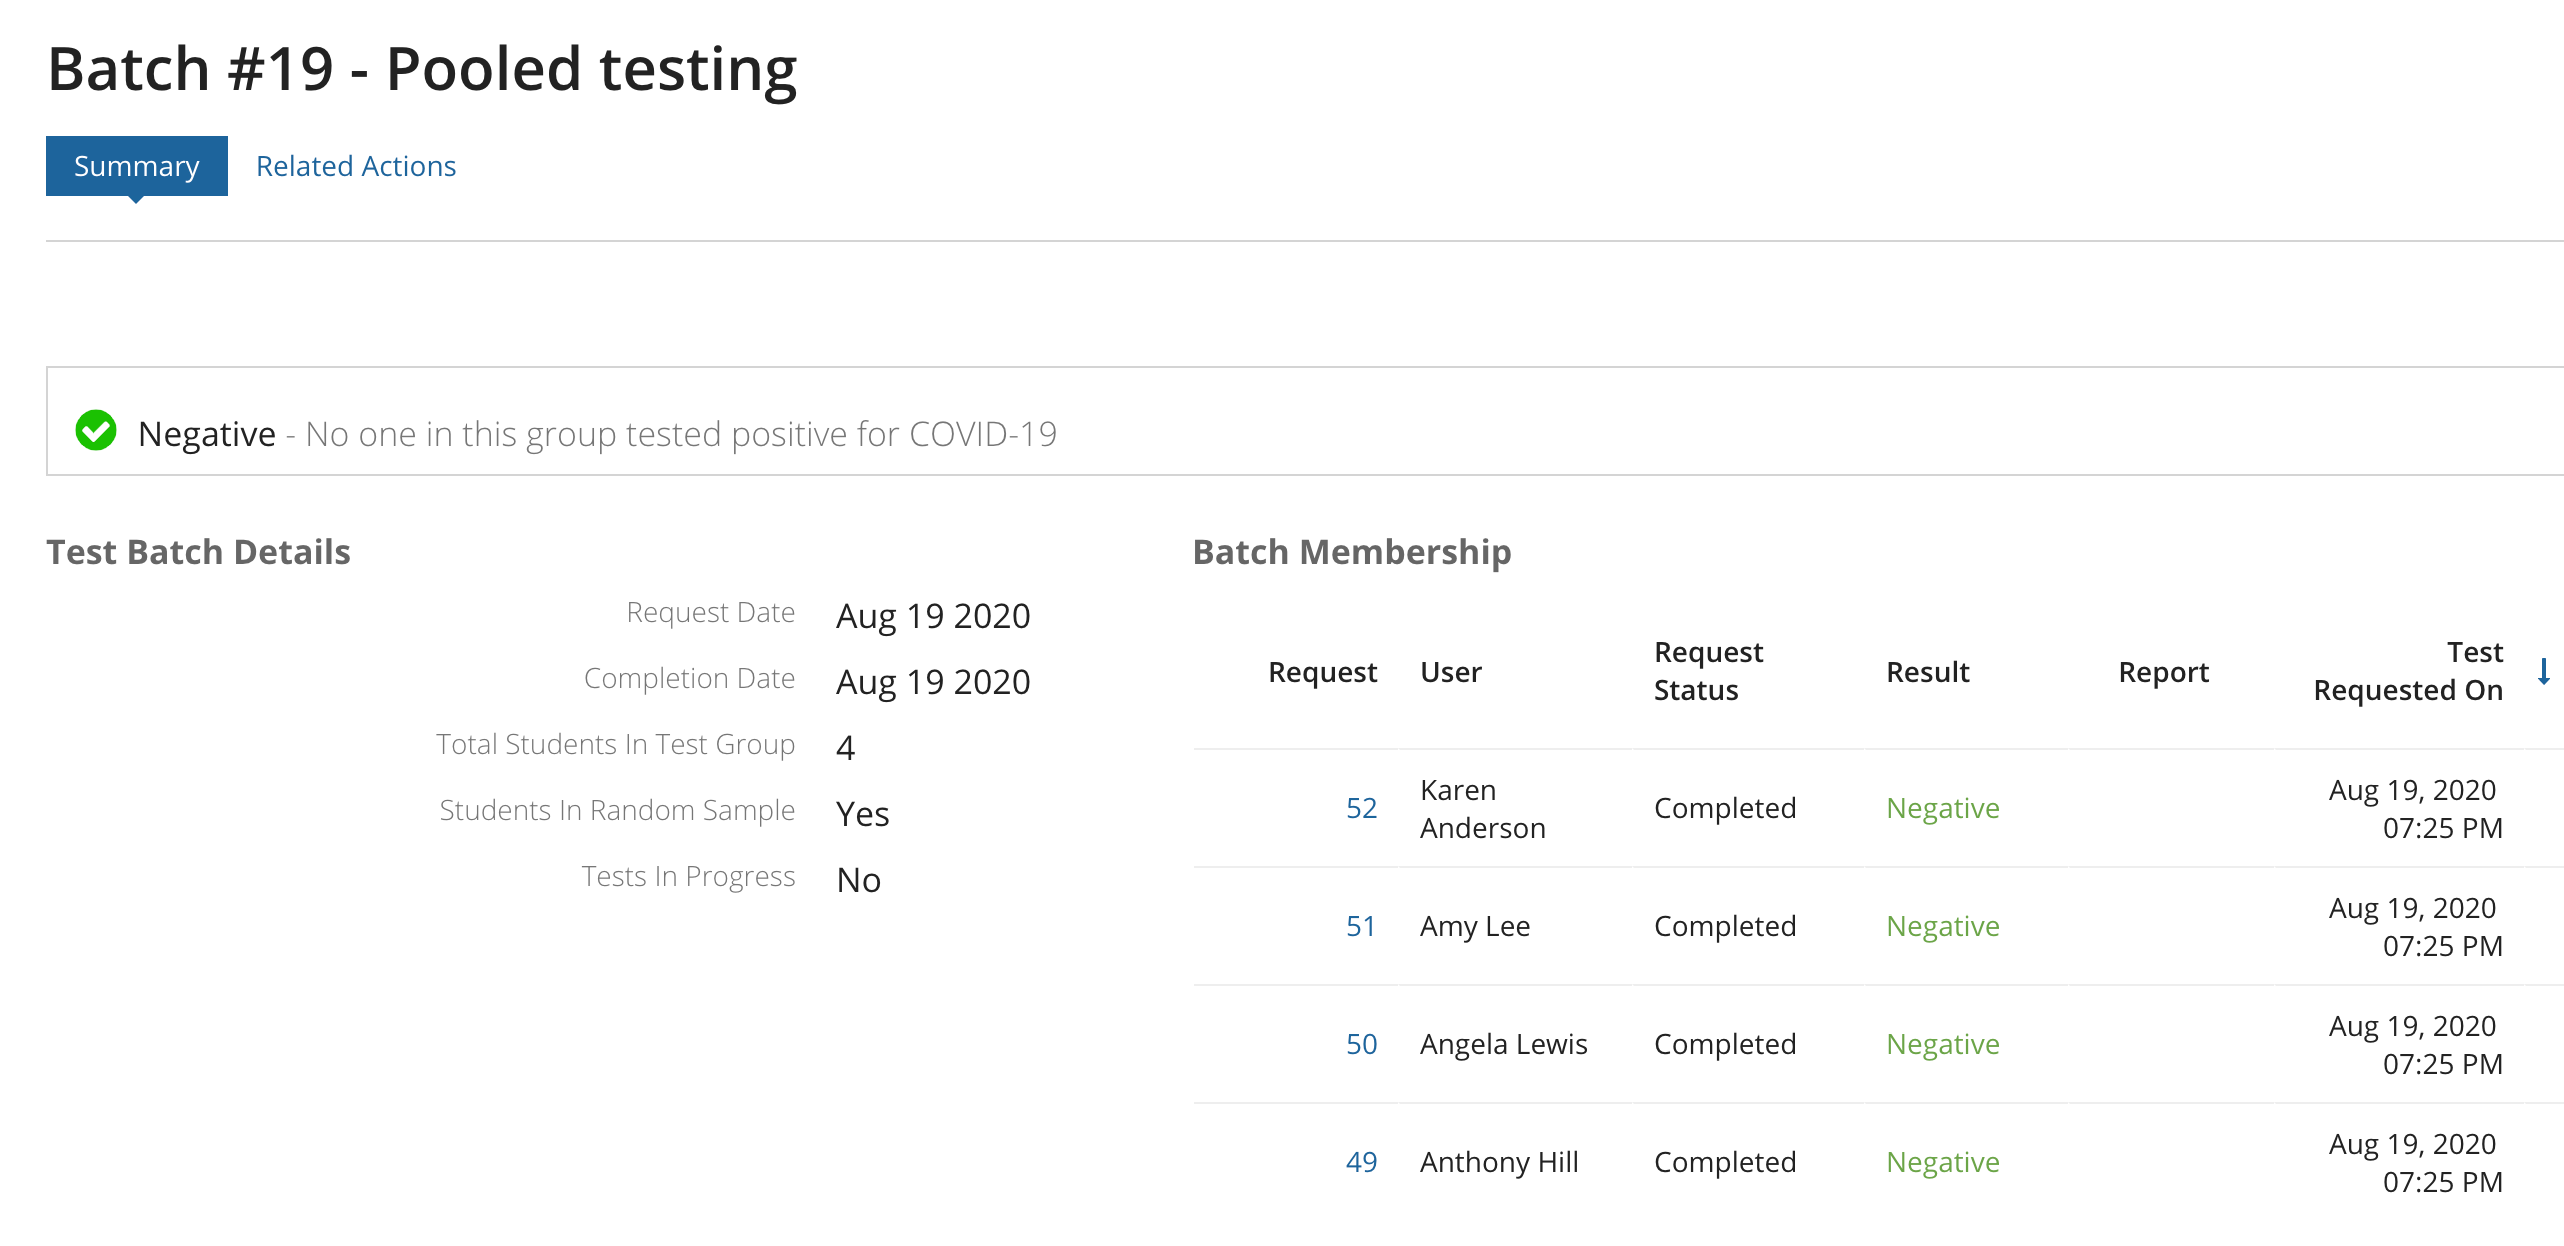Click Completed status for Karen Anderson
The width and height of the screenshot is (2564, 1246).
tap(1725, 808)
